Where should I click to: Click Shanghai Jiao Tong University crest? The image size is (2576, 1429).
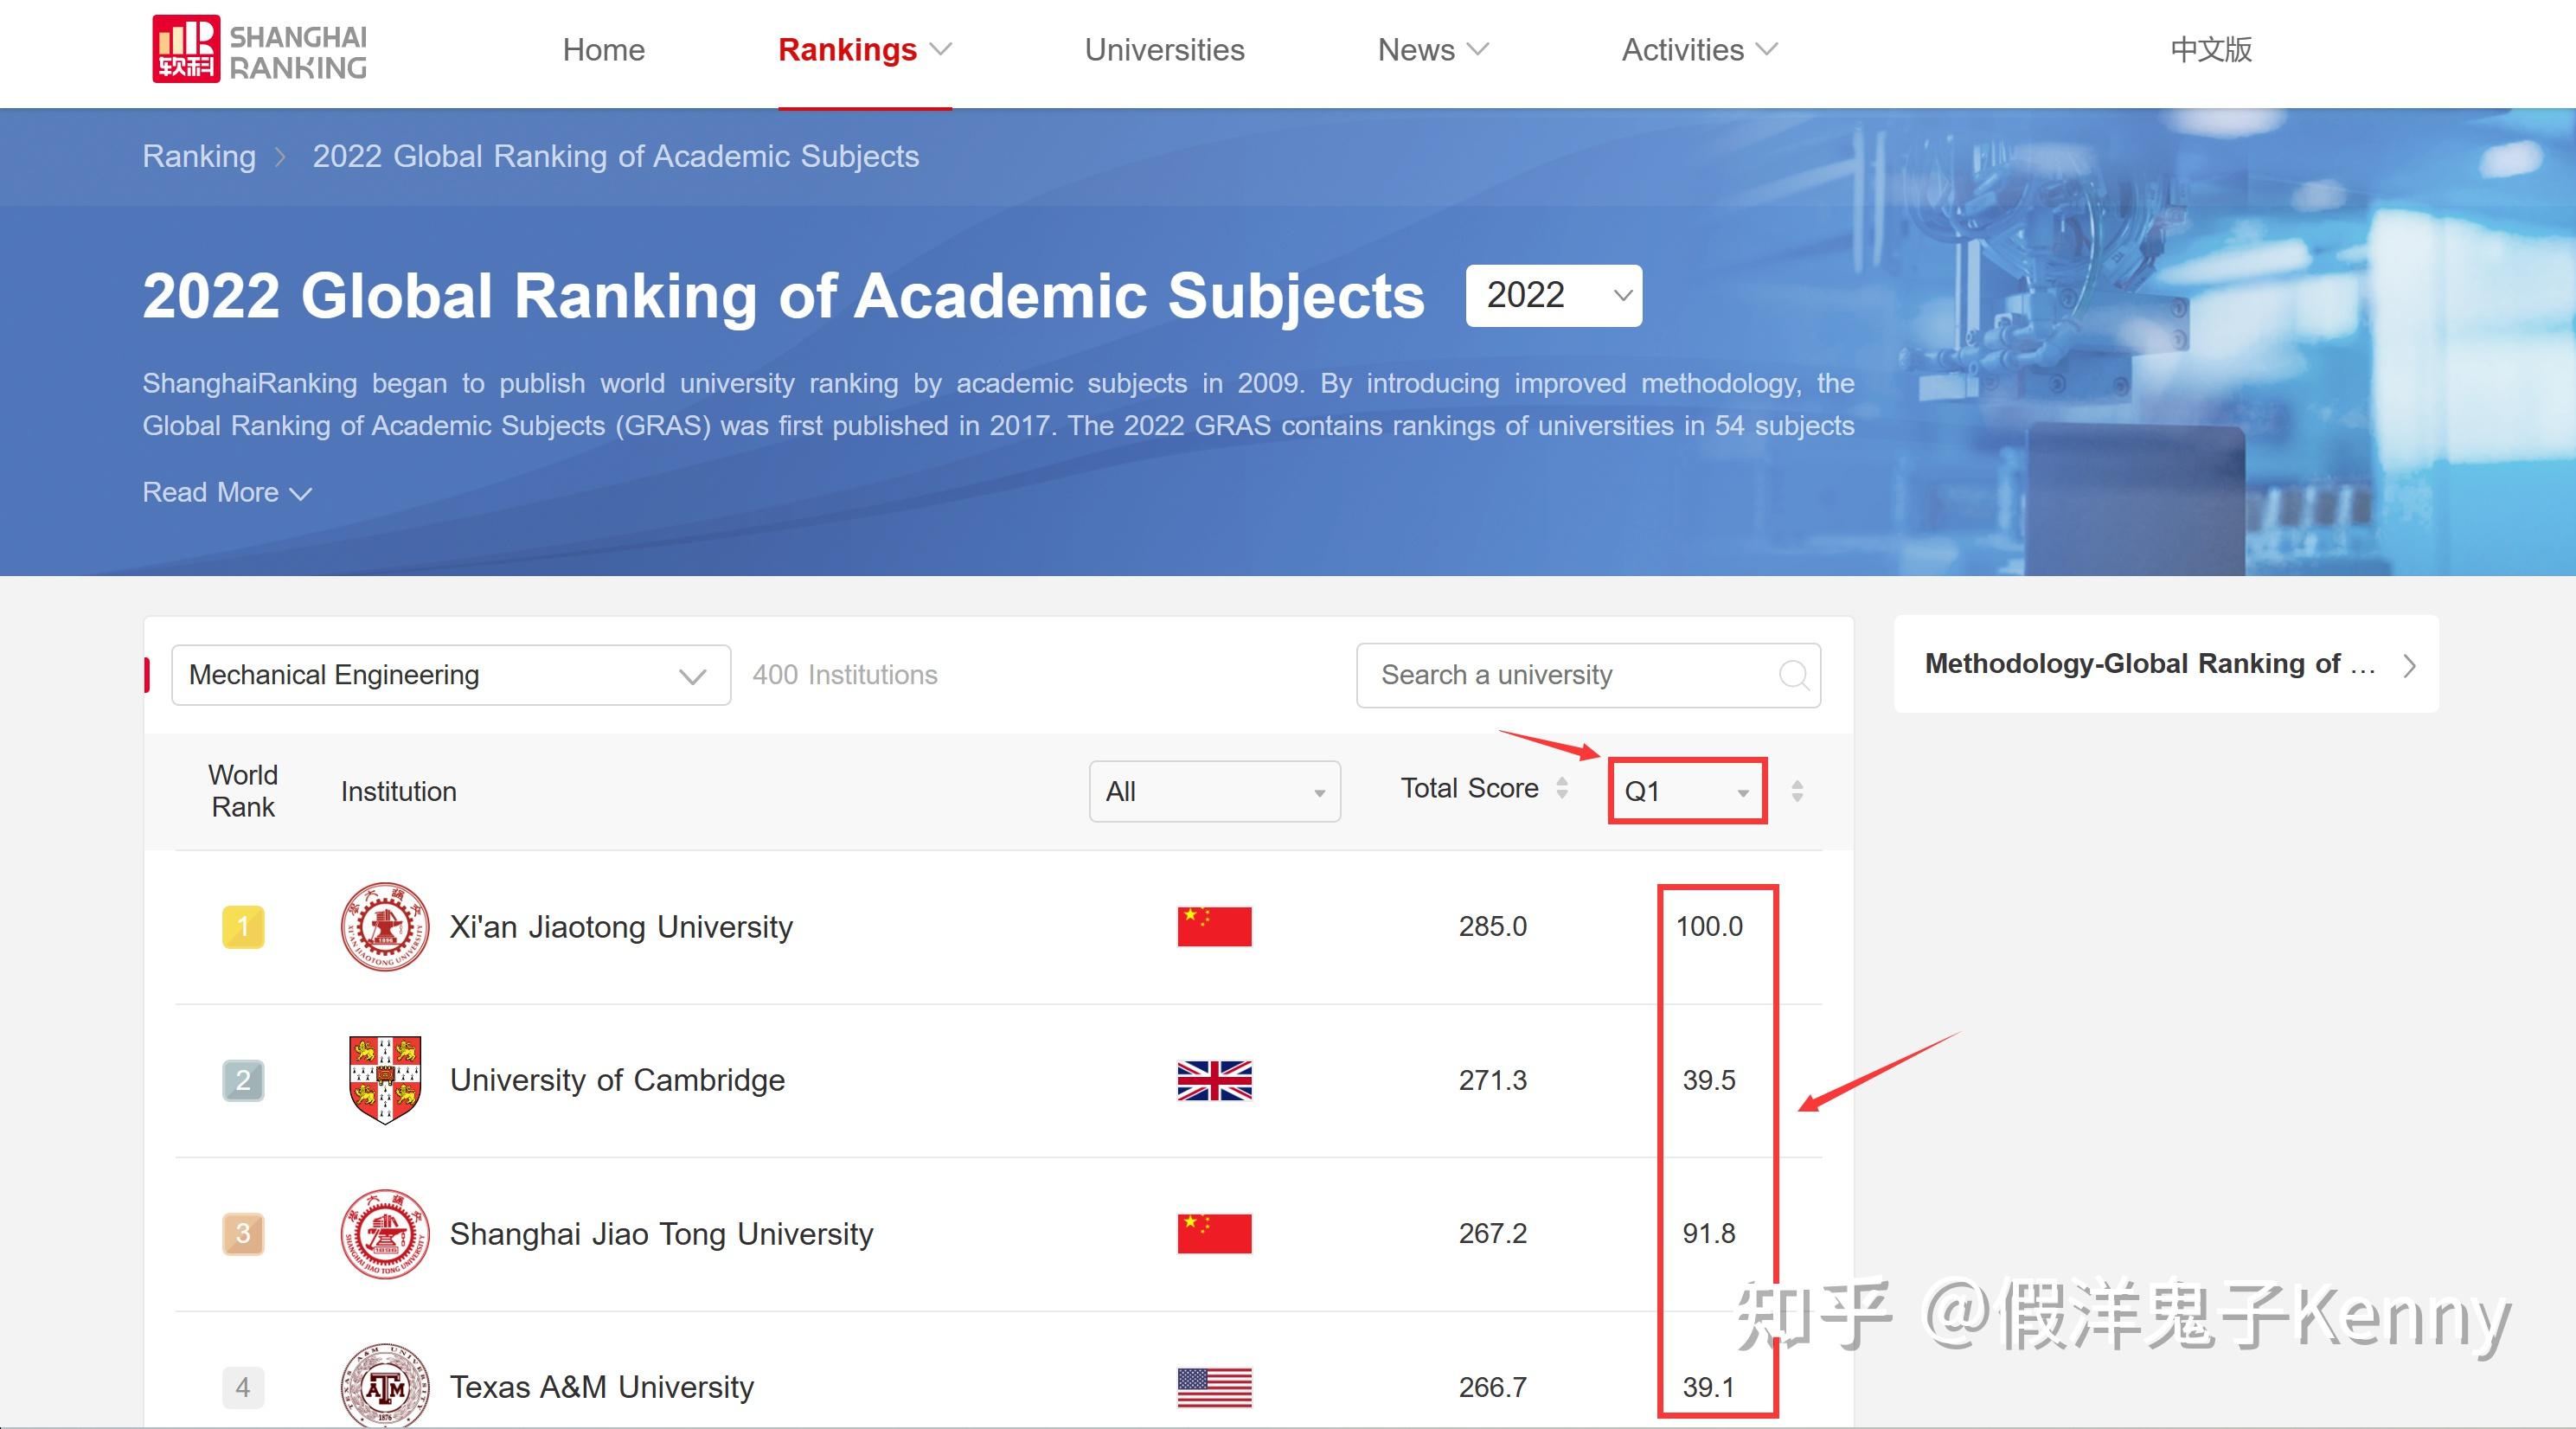coord(384,1236)
